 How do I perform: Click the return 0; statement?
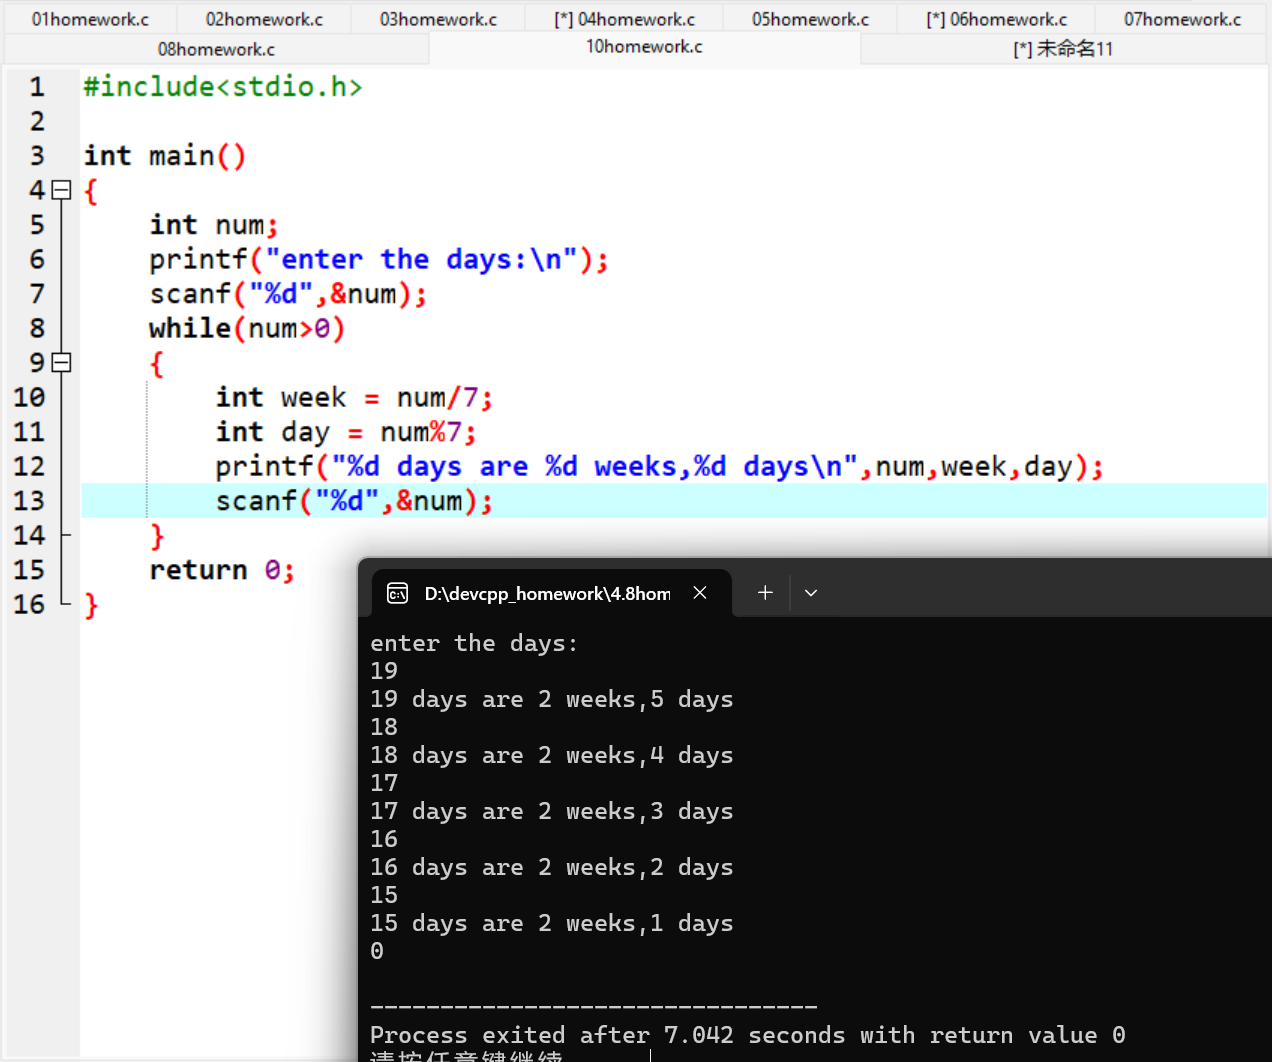(222, 570)
